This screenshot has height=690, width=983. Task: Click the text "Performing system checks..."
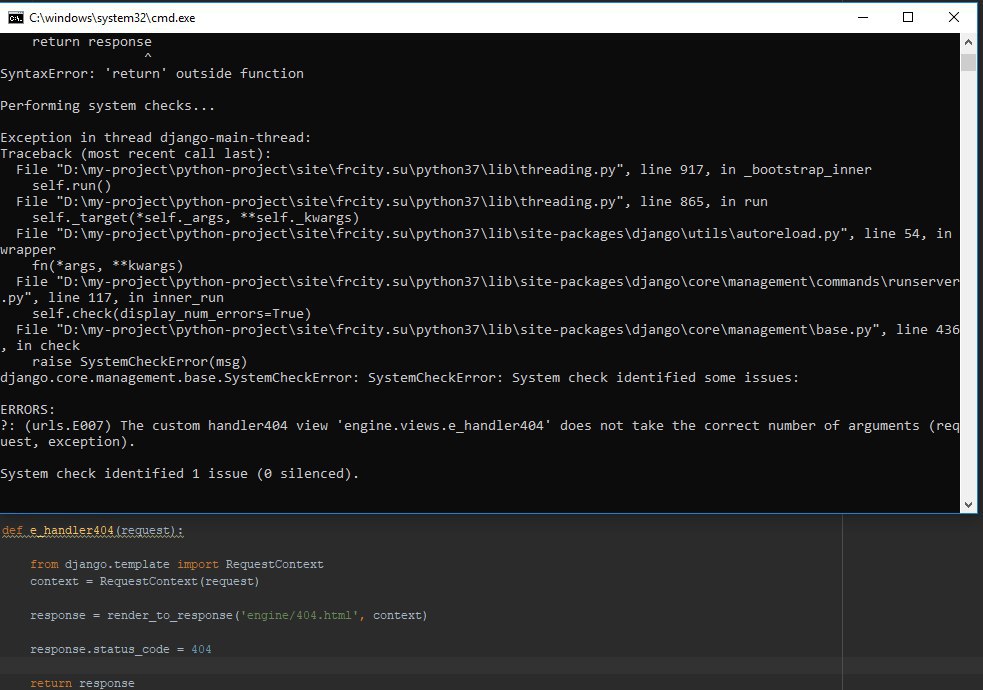107,105
